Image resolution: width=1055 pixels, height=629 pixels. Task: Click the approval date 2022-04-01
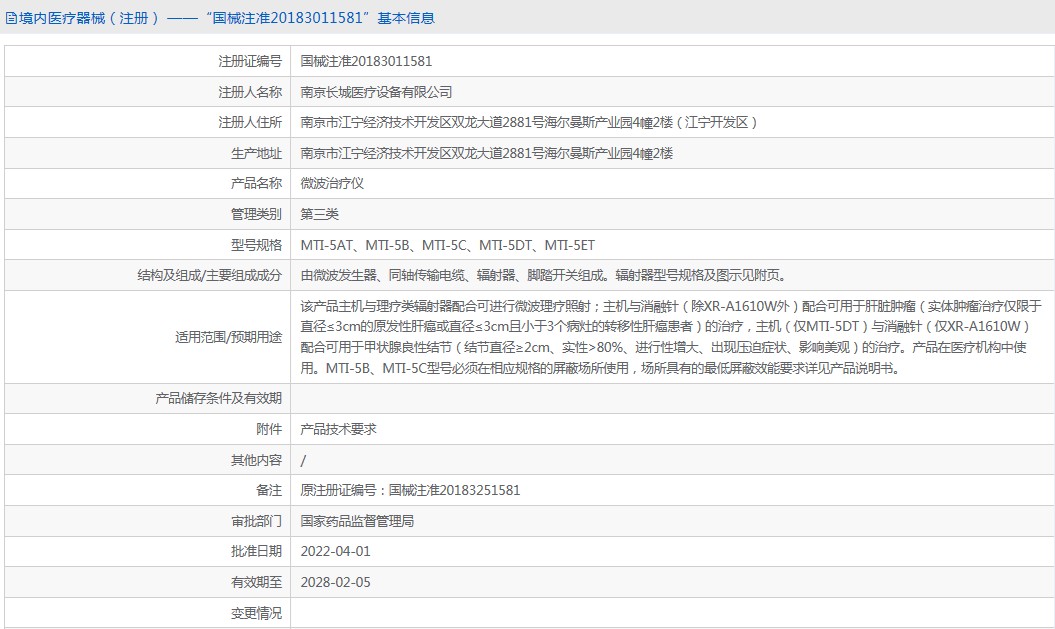[x=335, y=552]
